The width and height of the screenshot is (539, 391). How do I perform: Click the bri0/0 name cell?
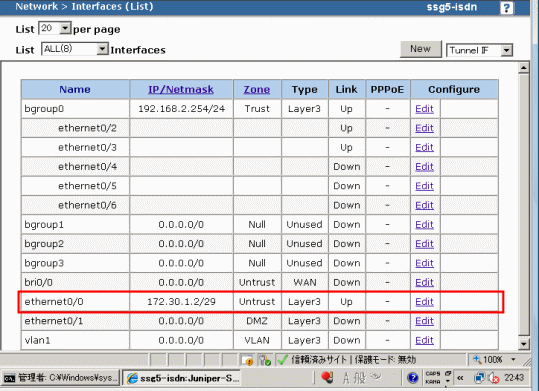coord(75,282)
